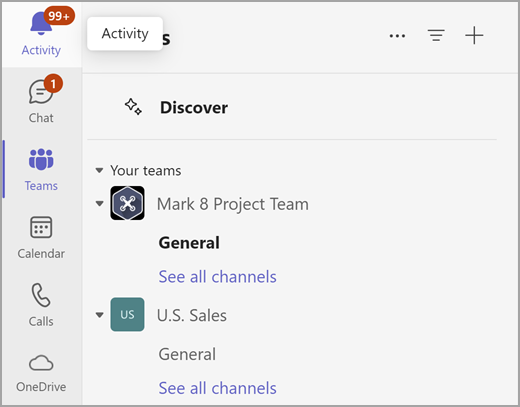This screenshot has width=520, height=407.
Task: Click the Your teams heading text
Action: [x=146, y=171]
